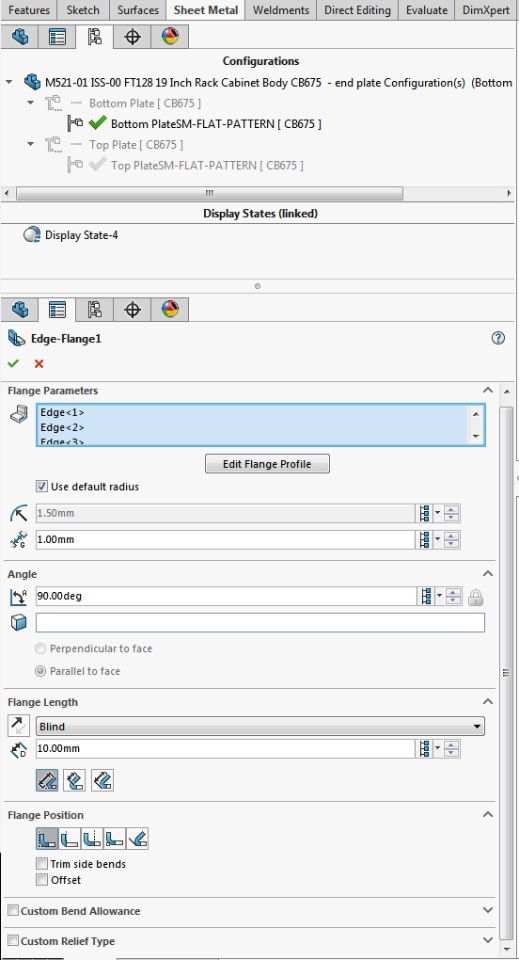Click the angle lock icon

click(476, 598)
